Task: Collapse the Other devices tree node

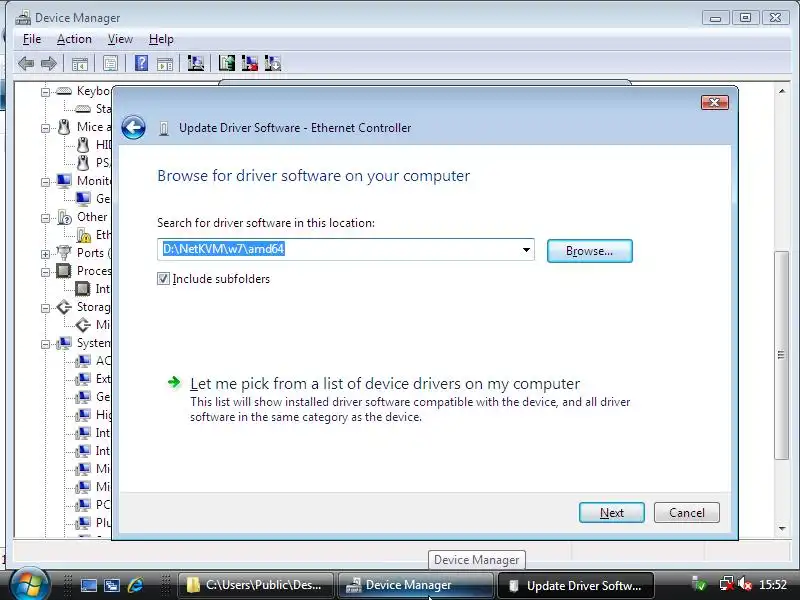Action: pyautogui.click(x=45, y=218)
